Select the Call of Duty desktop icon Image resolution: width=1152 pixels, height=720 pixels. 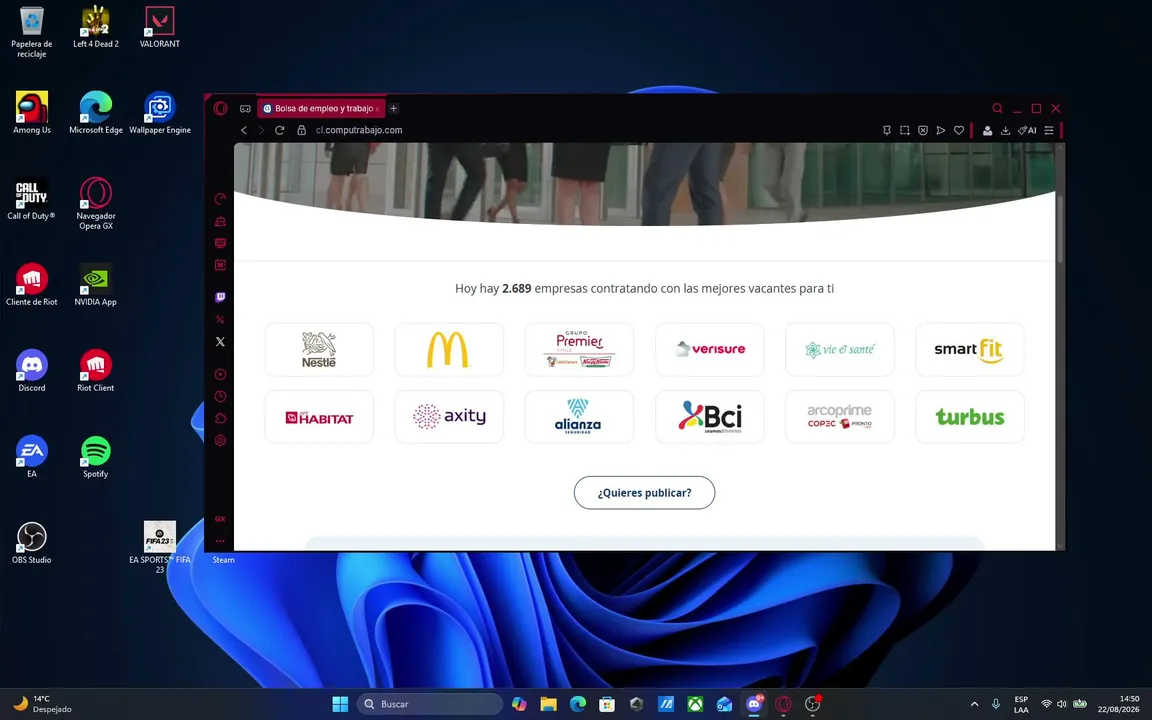pos(32,198)
